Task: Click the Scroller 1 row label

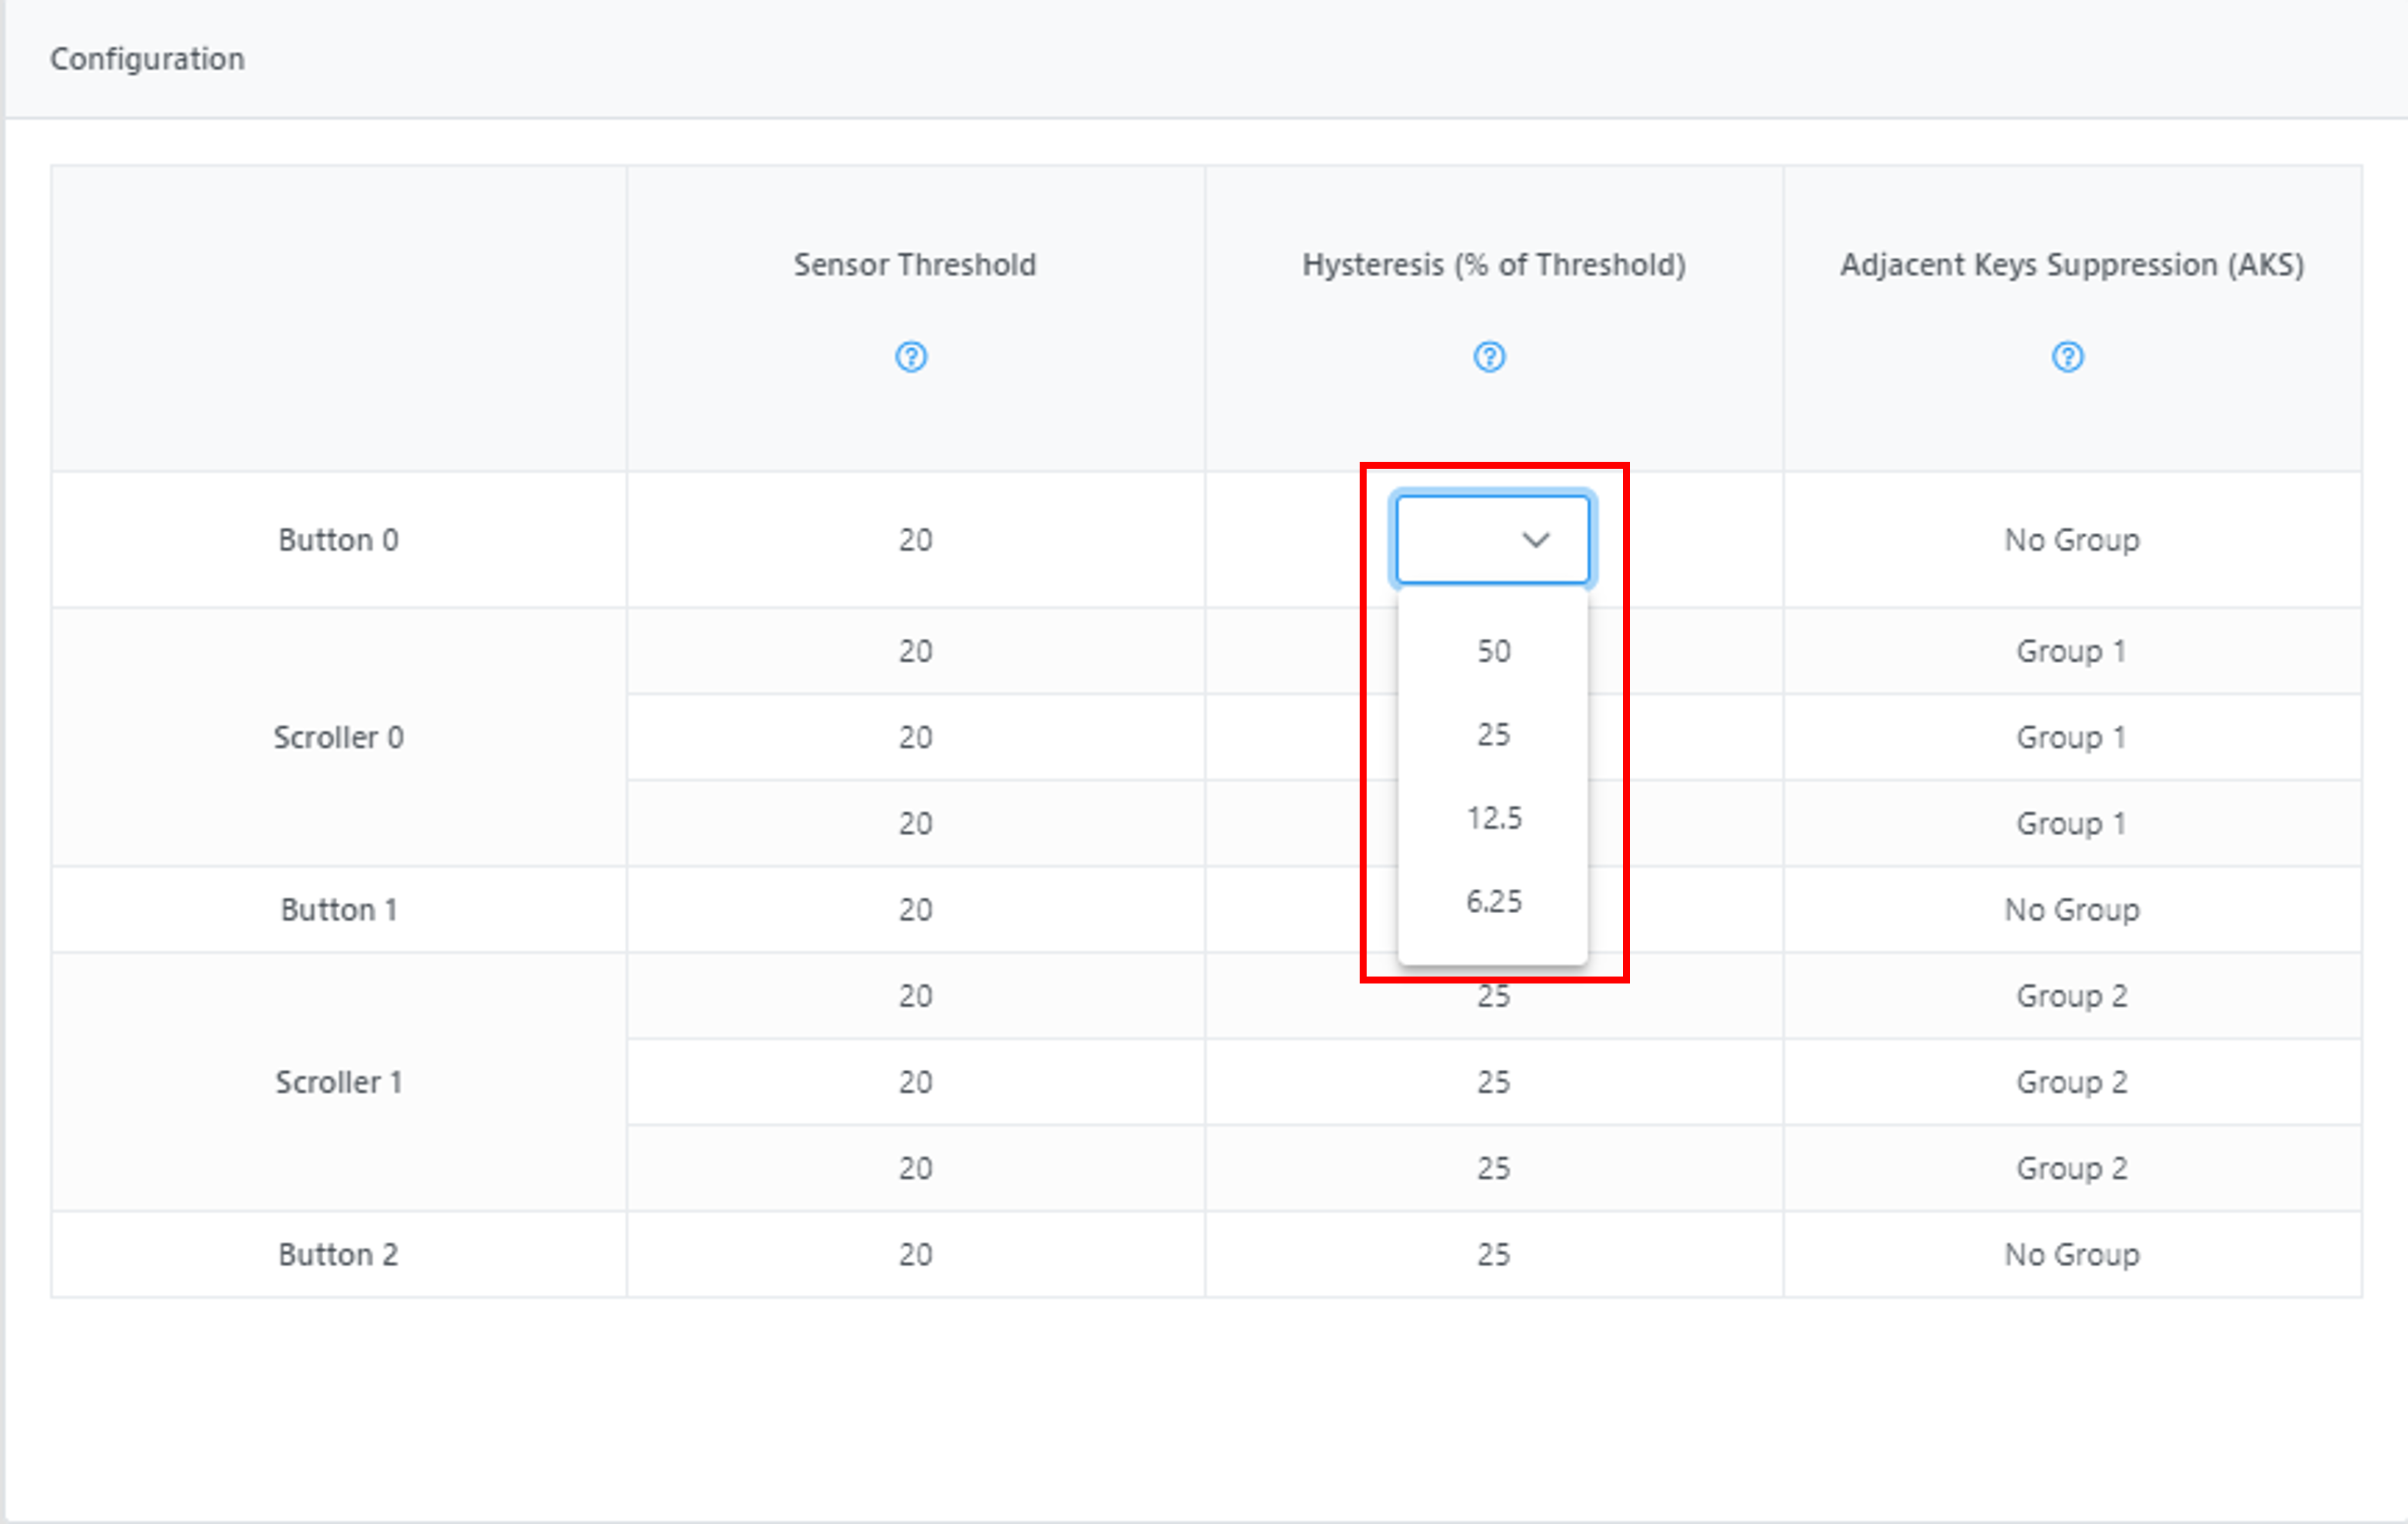Action: (338, 1082)
